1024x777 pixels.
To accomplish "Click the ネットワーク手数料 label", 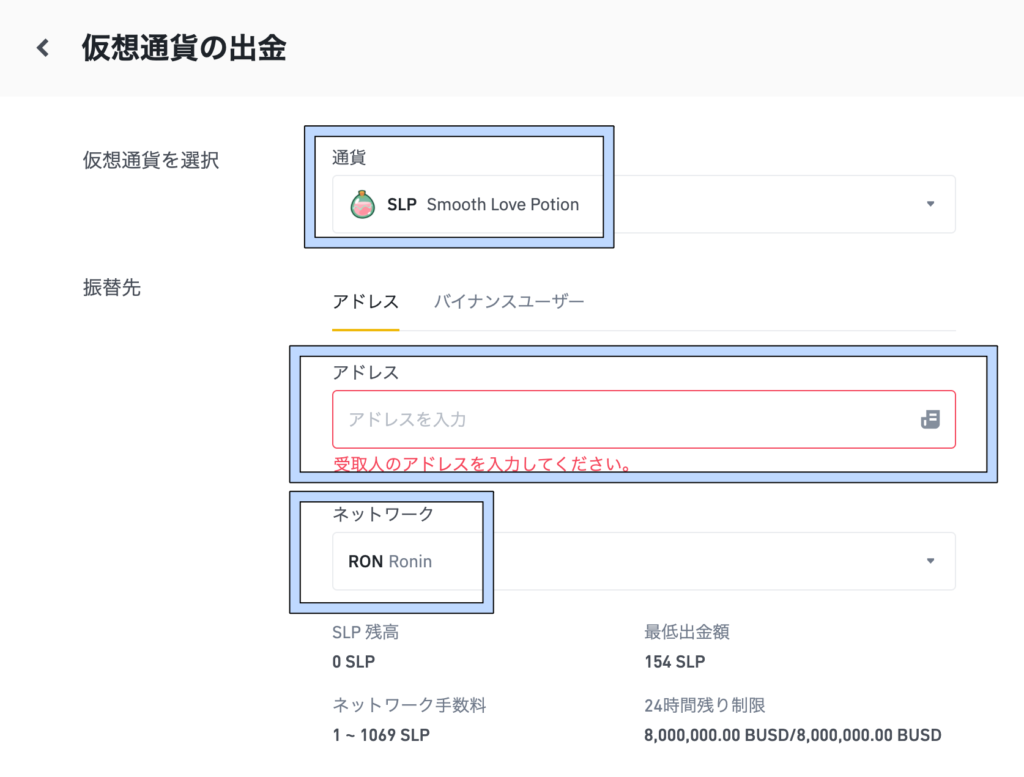I will click(409, 705).
